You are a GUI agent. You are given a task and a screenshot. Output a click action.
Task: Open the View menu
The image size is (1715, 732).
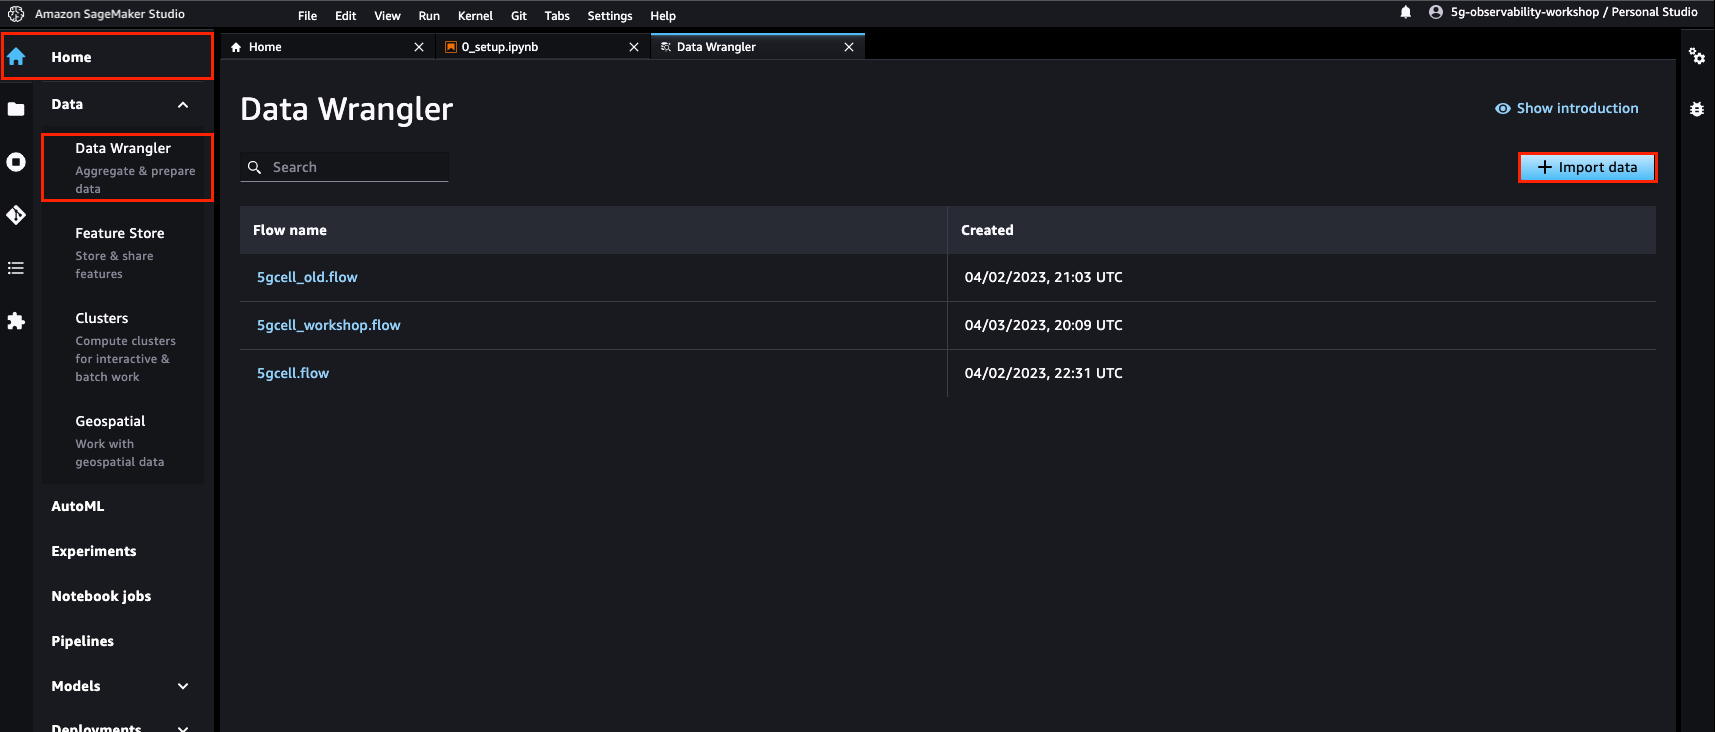388,16
